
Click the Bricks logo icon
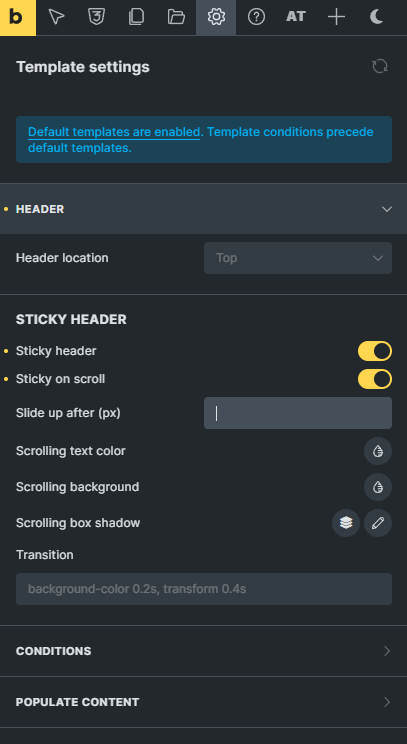click(x=18, y=18)
